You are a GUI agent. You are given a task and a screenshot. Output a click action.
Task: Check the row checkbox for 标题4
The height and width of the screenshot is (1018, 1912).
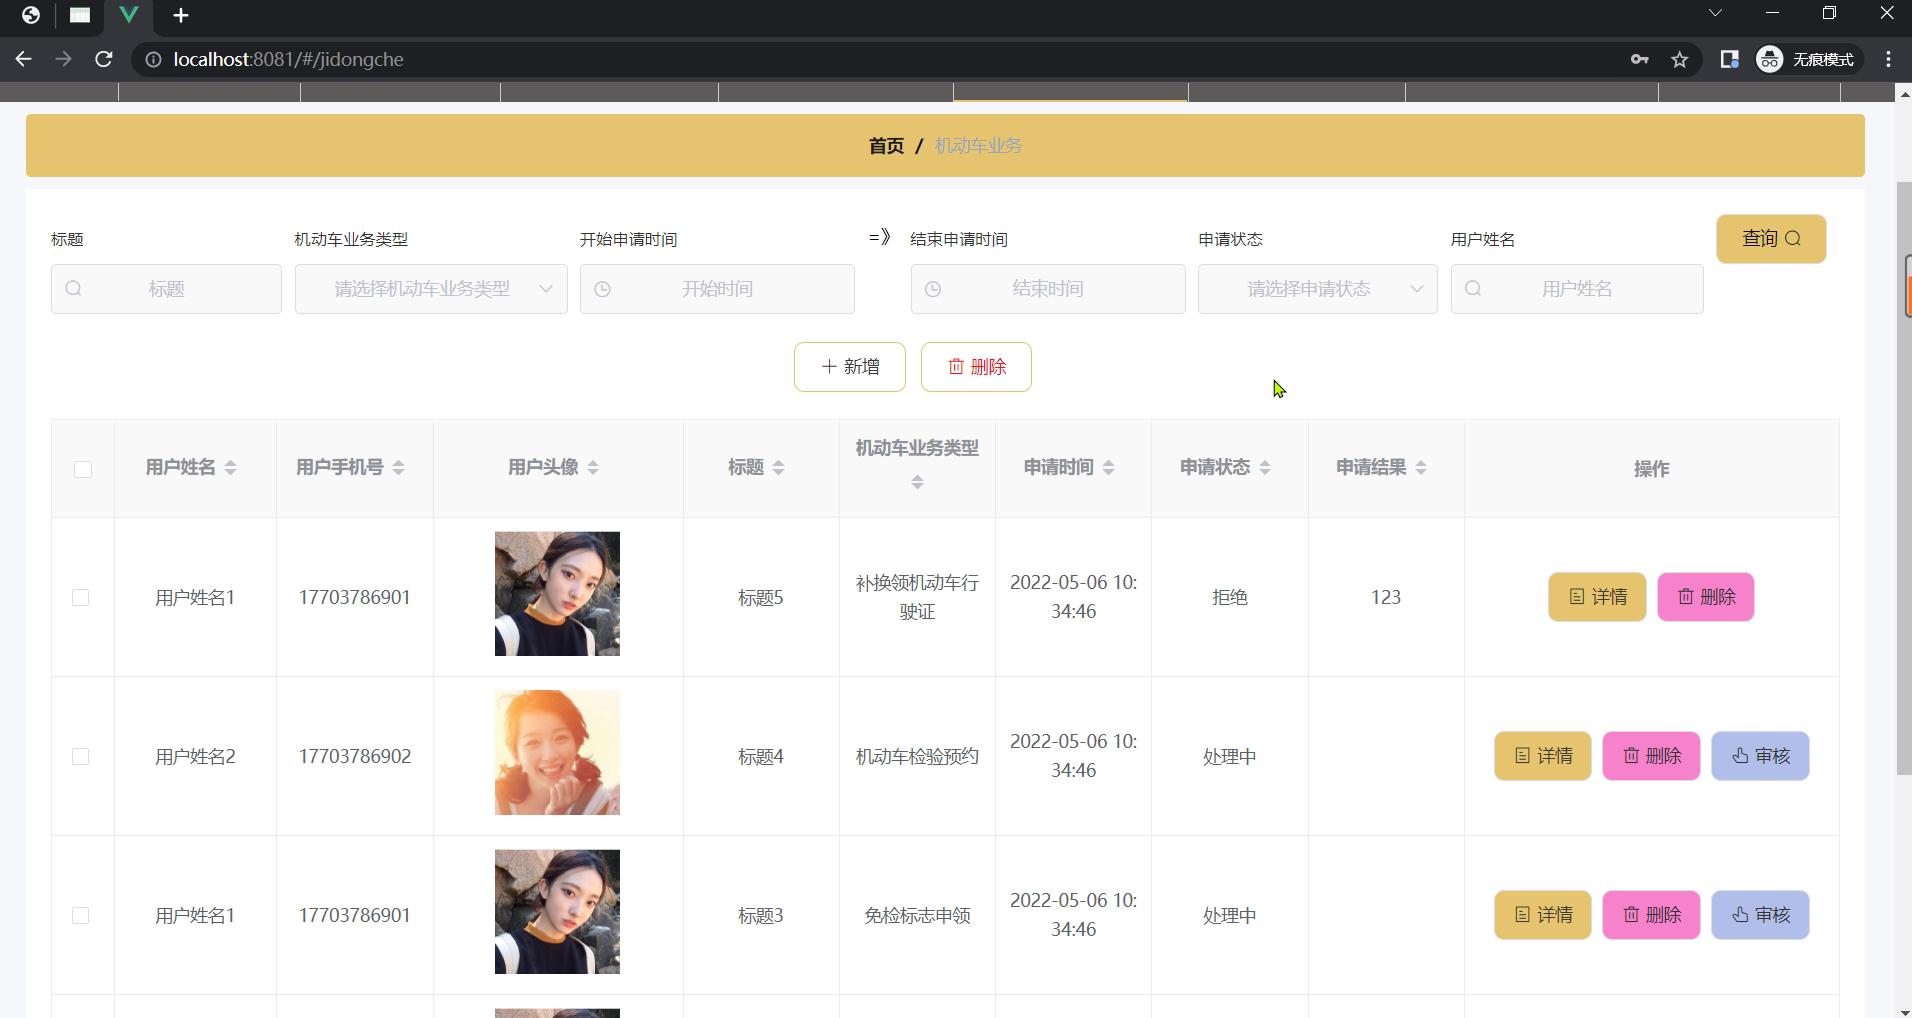click(81, 757)
